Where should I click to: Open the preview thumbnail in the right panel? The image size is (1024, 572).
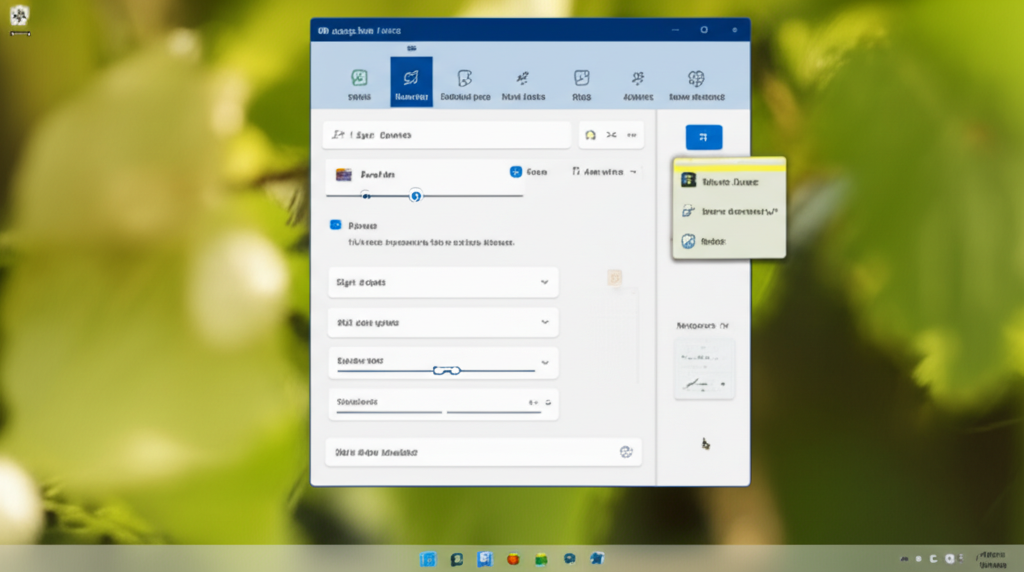(x=703, y=369)
